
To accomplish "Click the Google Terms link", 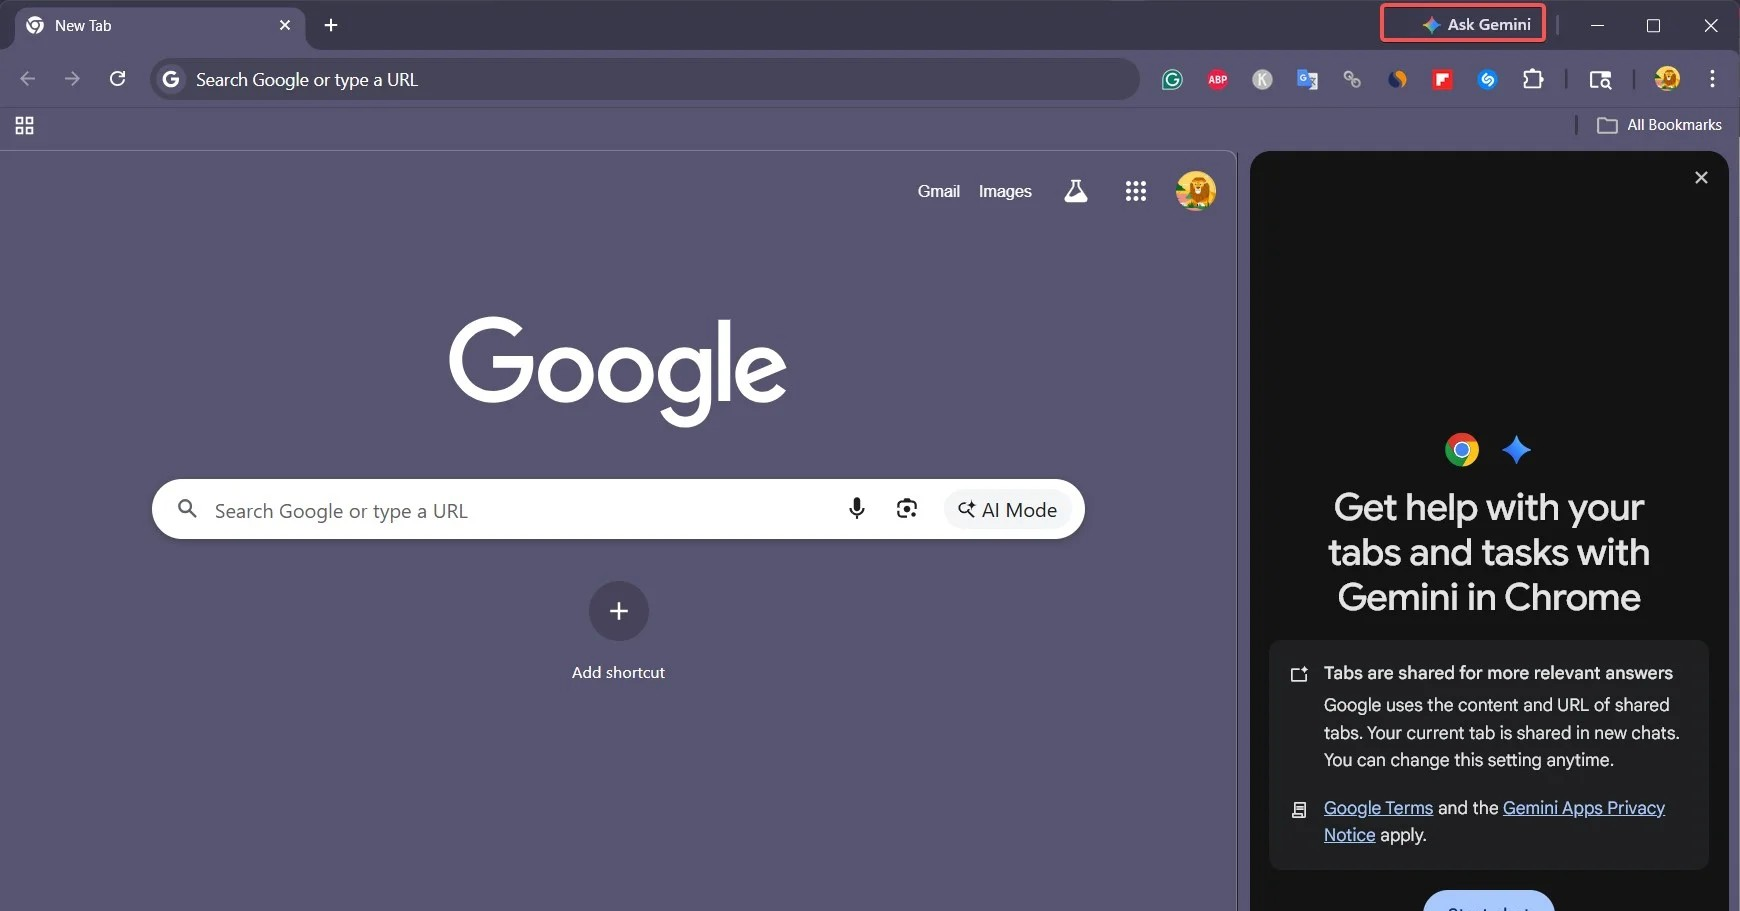I will [x=1376, y=808].
